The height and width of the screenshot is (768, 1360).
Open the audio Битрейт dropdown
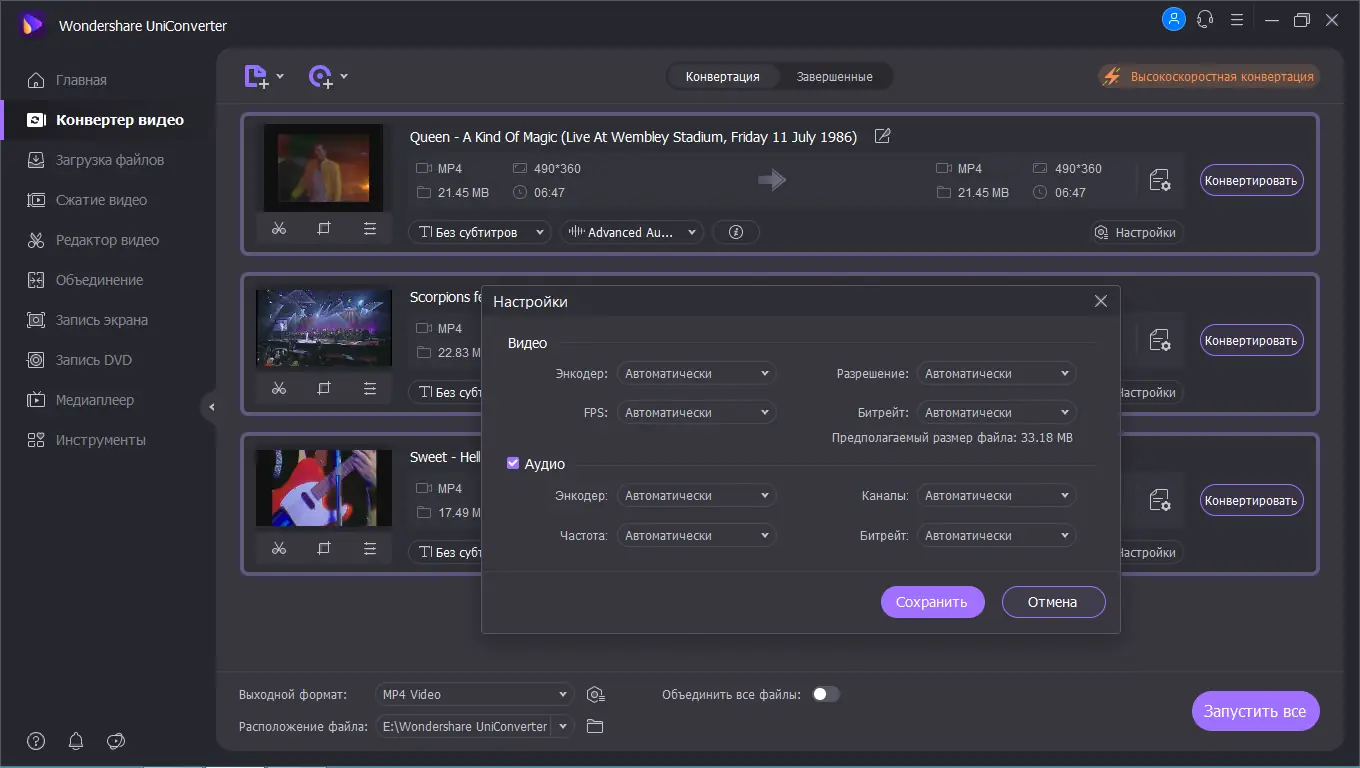coord(996,535)
